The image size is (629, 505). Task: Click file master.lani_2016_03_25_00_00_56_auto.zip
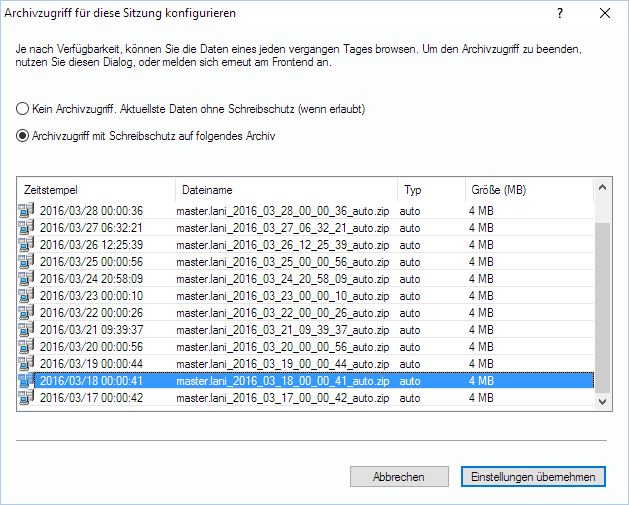283,262
